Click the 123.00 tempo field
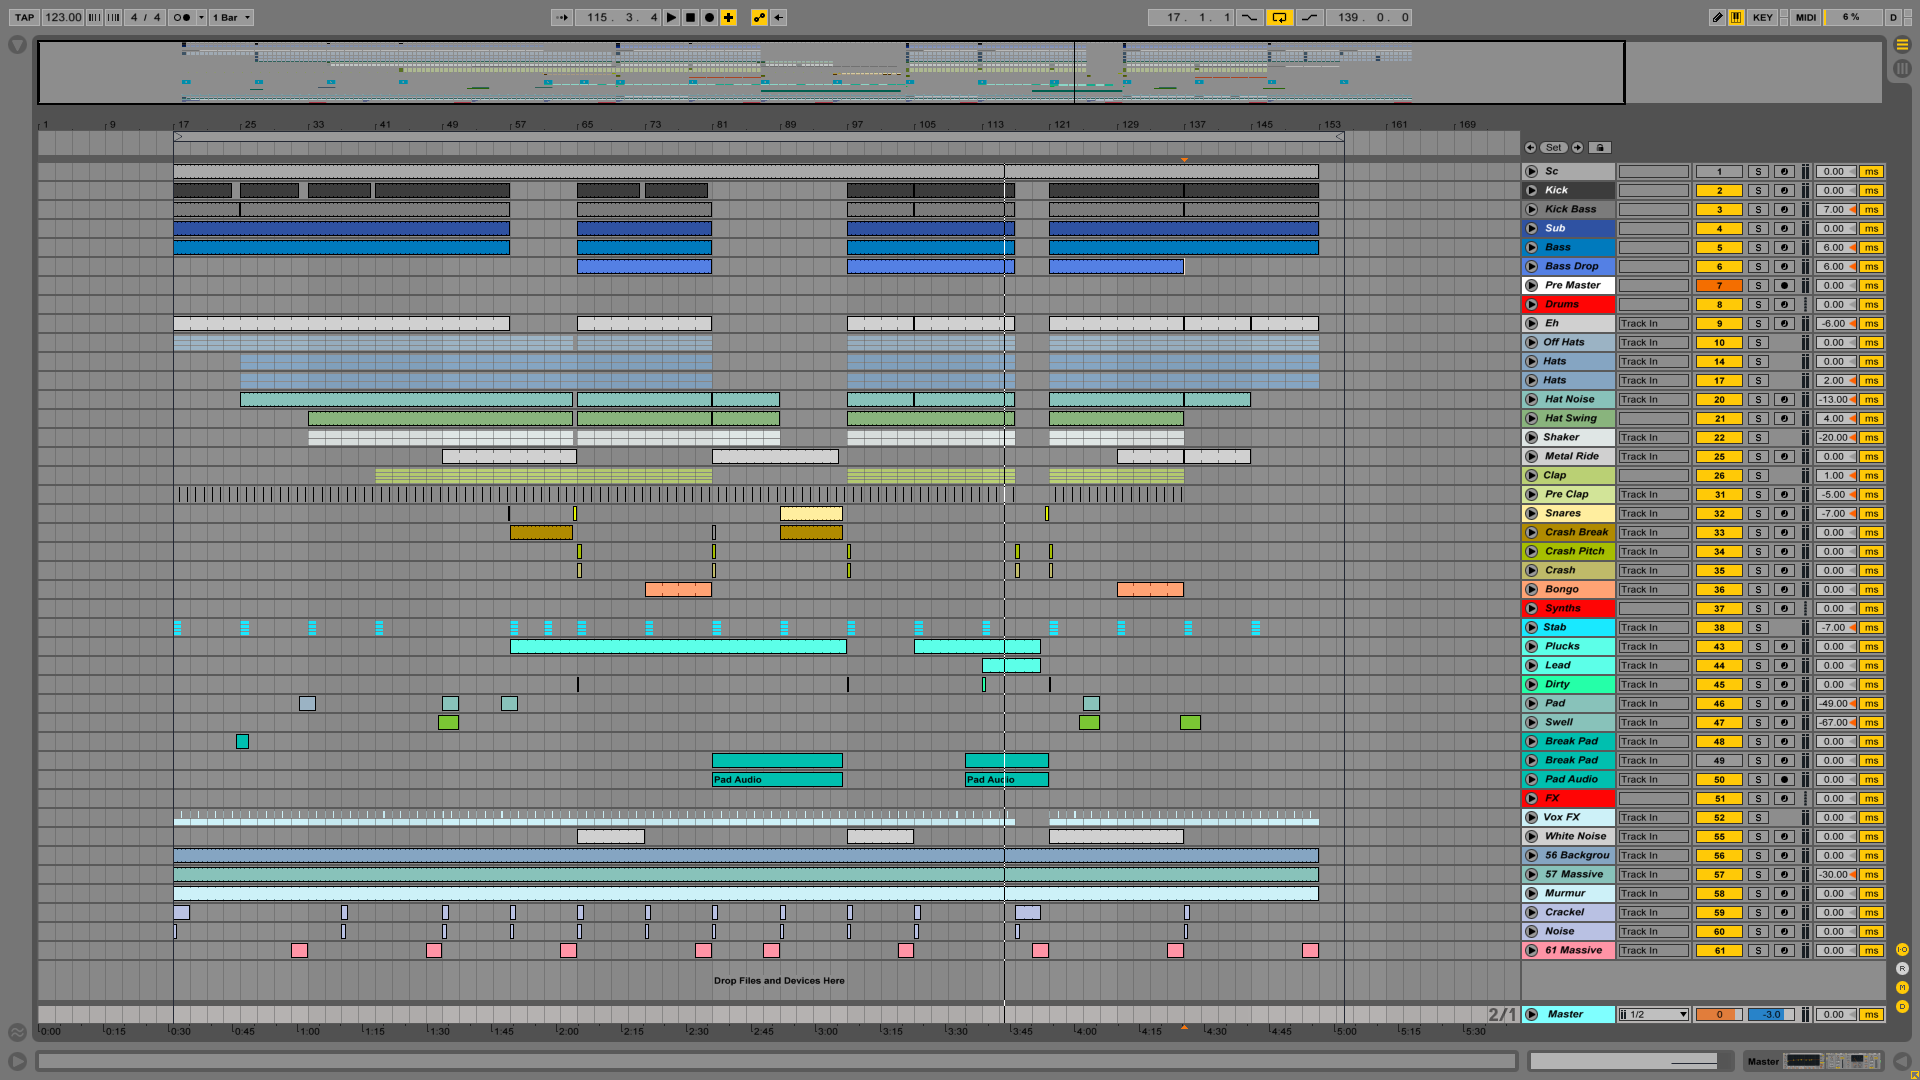This screenshot has width=1920, height=1080. click(x=63, y=17)
